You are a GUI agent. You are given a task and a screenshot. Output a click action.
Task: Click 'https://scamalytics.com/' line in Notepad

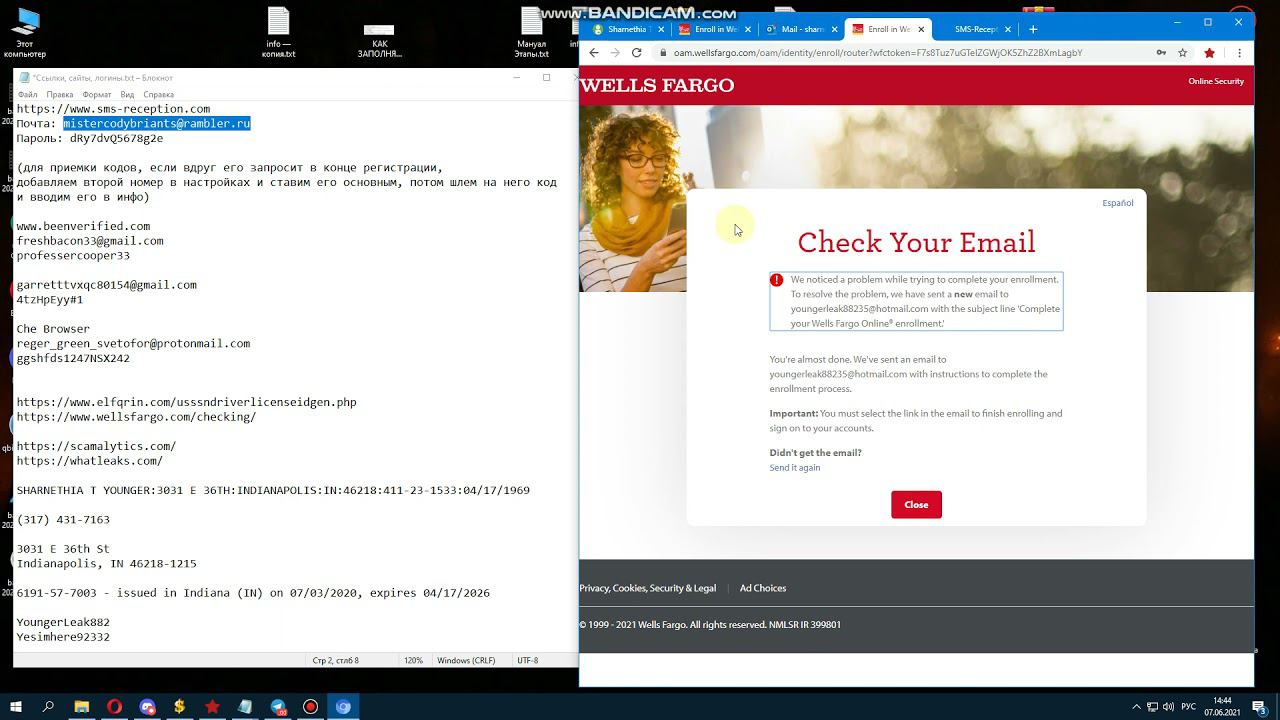coord(96,446)
